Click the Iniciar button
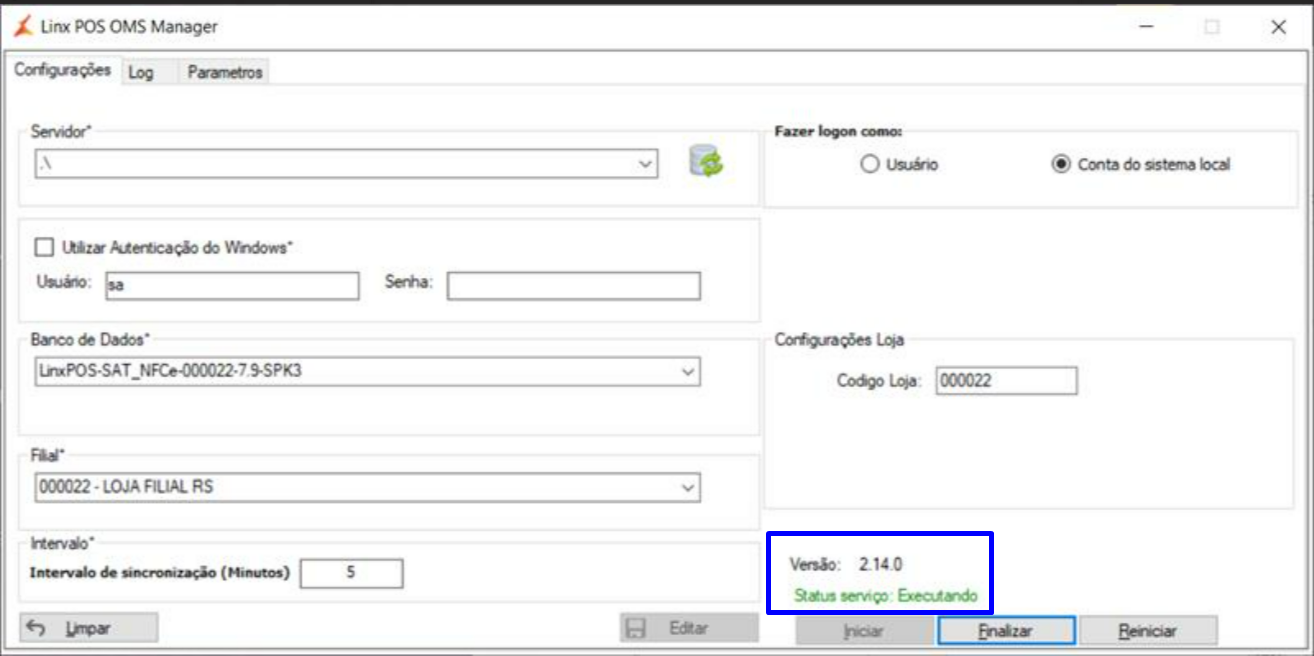The height and width of the screenshot is (656, 1314). [865, 631]
